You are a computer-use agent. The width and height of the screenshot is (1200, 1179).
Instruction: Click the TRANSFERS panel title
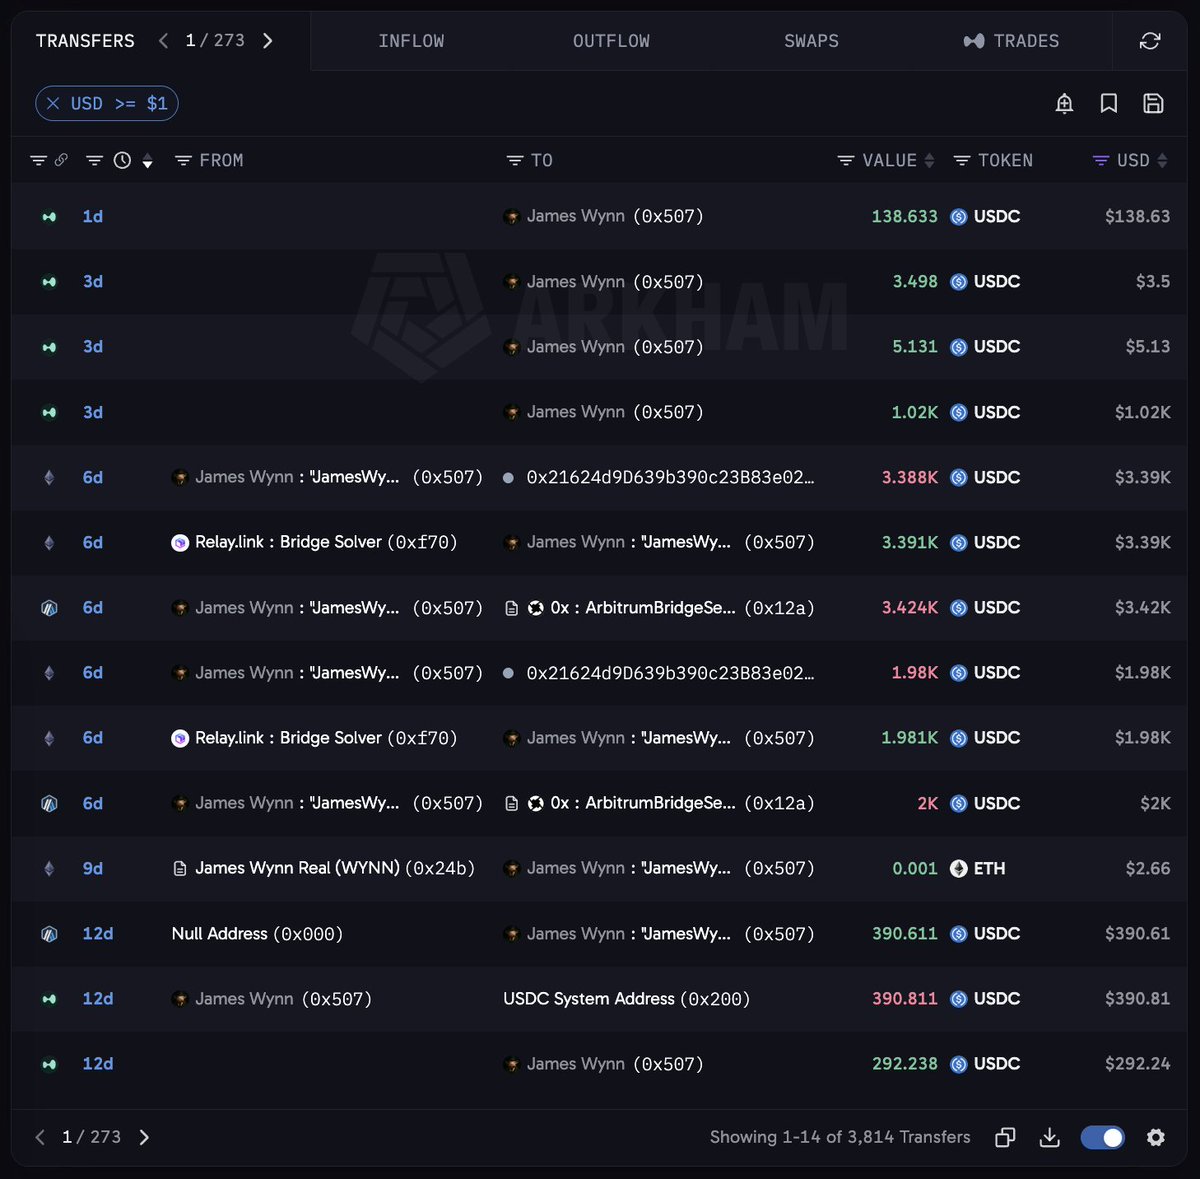click(85, 41)
